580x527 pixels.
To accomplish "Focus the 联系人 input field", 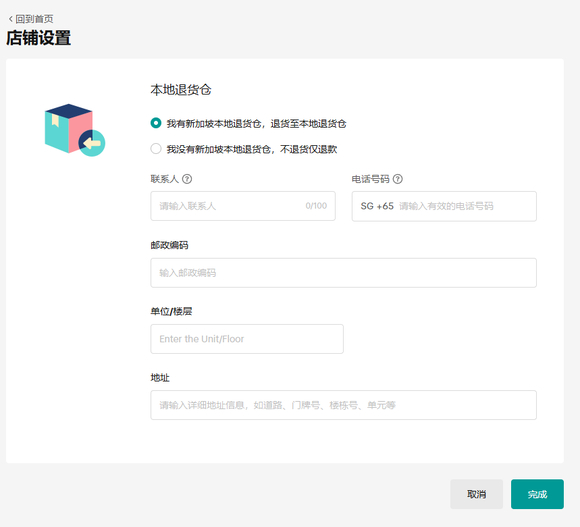I will coord(243,206).
